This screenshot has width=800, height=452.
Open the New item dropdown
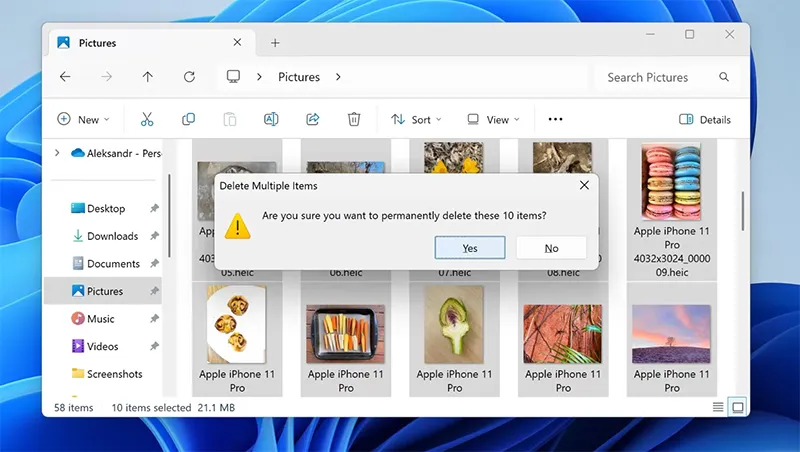click(83, 119)
